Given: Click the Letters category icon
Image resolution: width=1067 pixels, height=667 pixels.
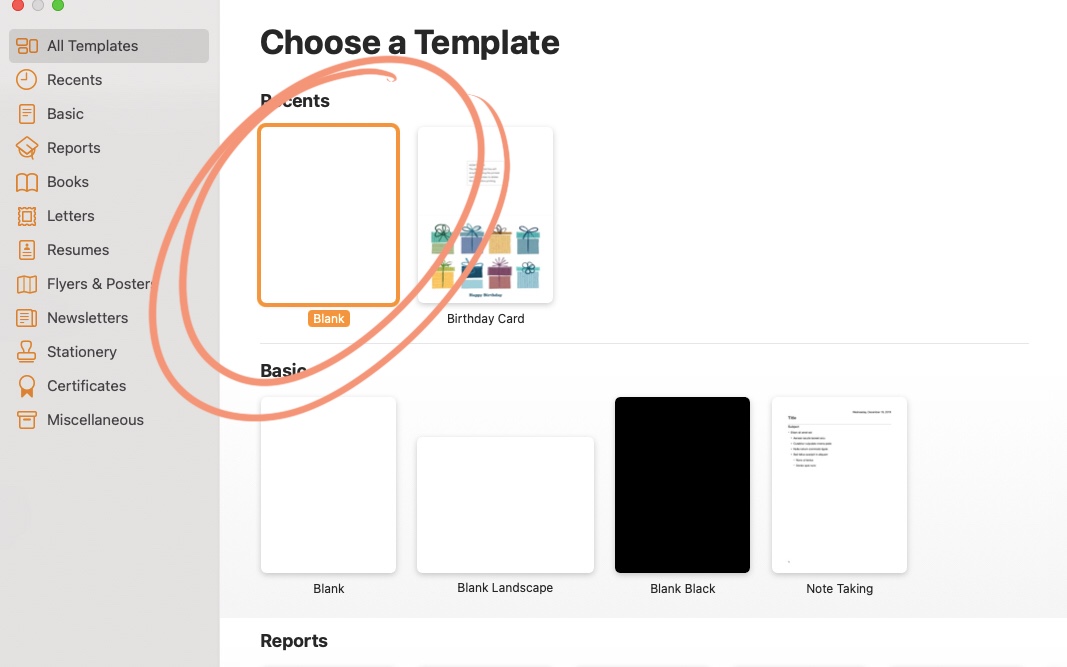Looking at the screenshot, I should click(27, 216).
